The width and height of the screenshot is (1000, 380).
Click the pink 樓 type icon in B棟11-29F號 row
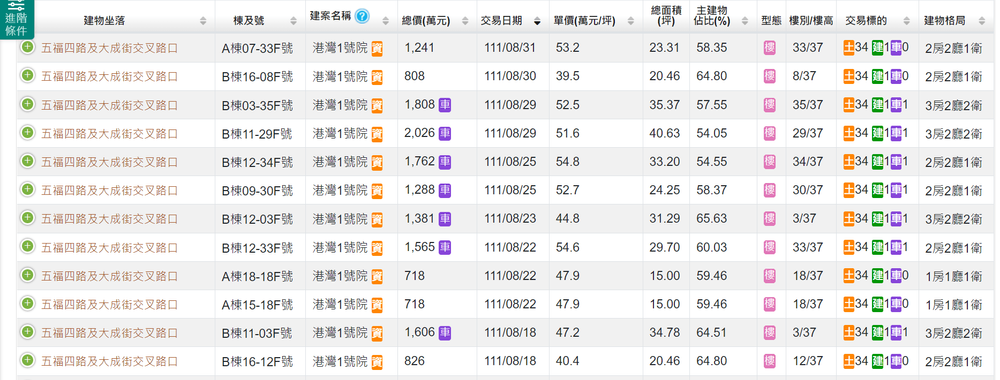770,133
